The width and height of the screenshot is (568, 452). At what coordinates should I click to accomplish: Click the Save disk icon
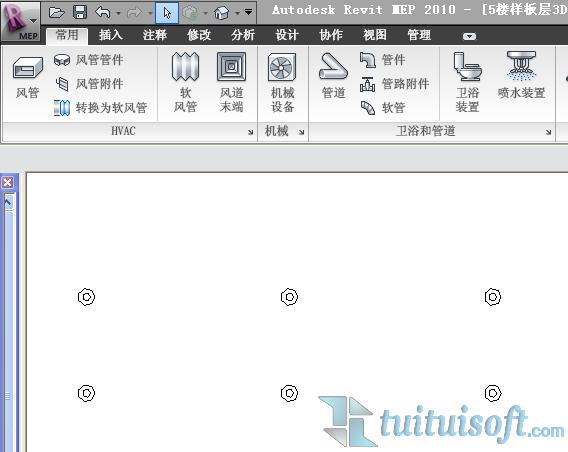[80, 13]
